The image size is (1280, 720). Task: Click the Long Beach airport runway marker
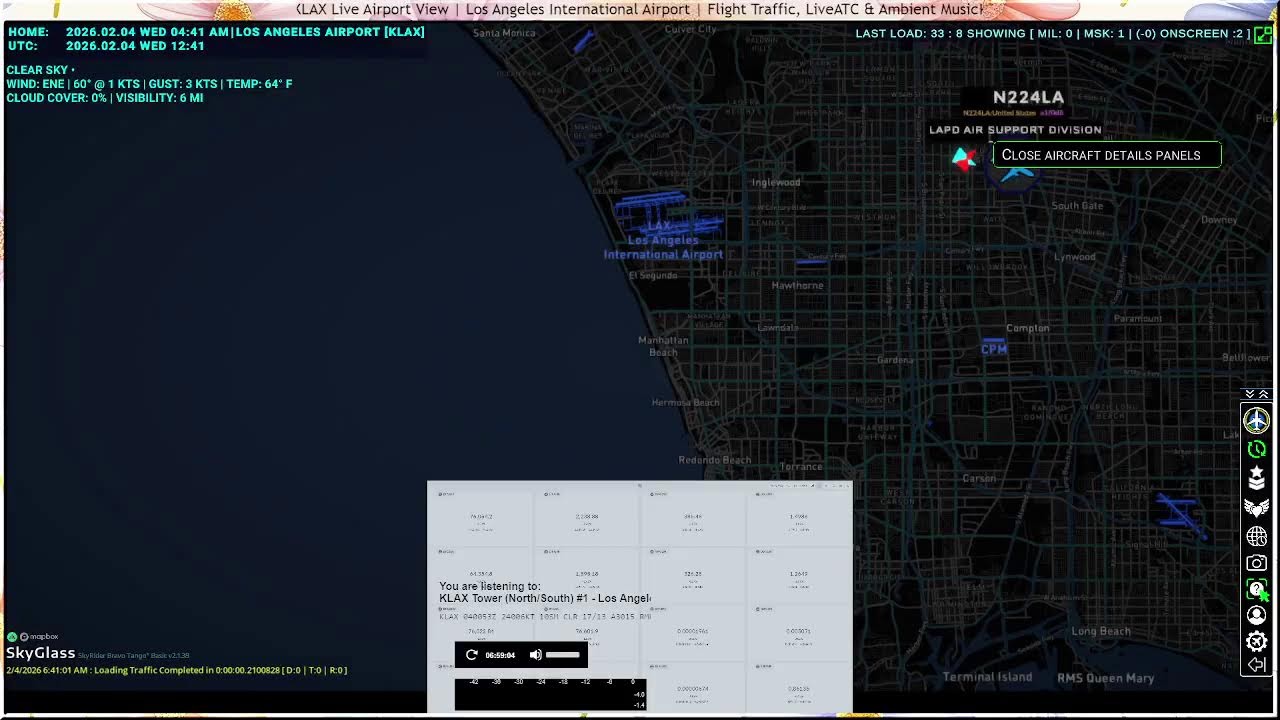1180,514
